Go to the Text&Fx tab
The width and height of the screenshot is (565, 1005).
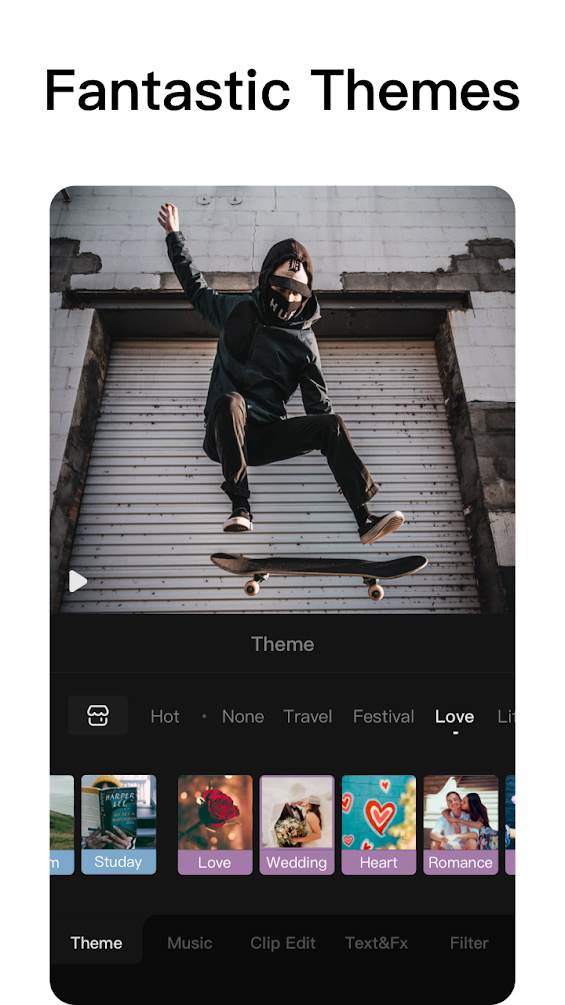click(x=376, y=943)
